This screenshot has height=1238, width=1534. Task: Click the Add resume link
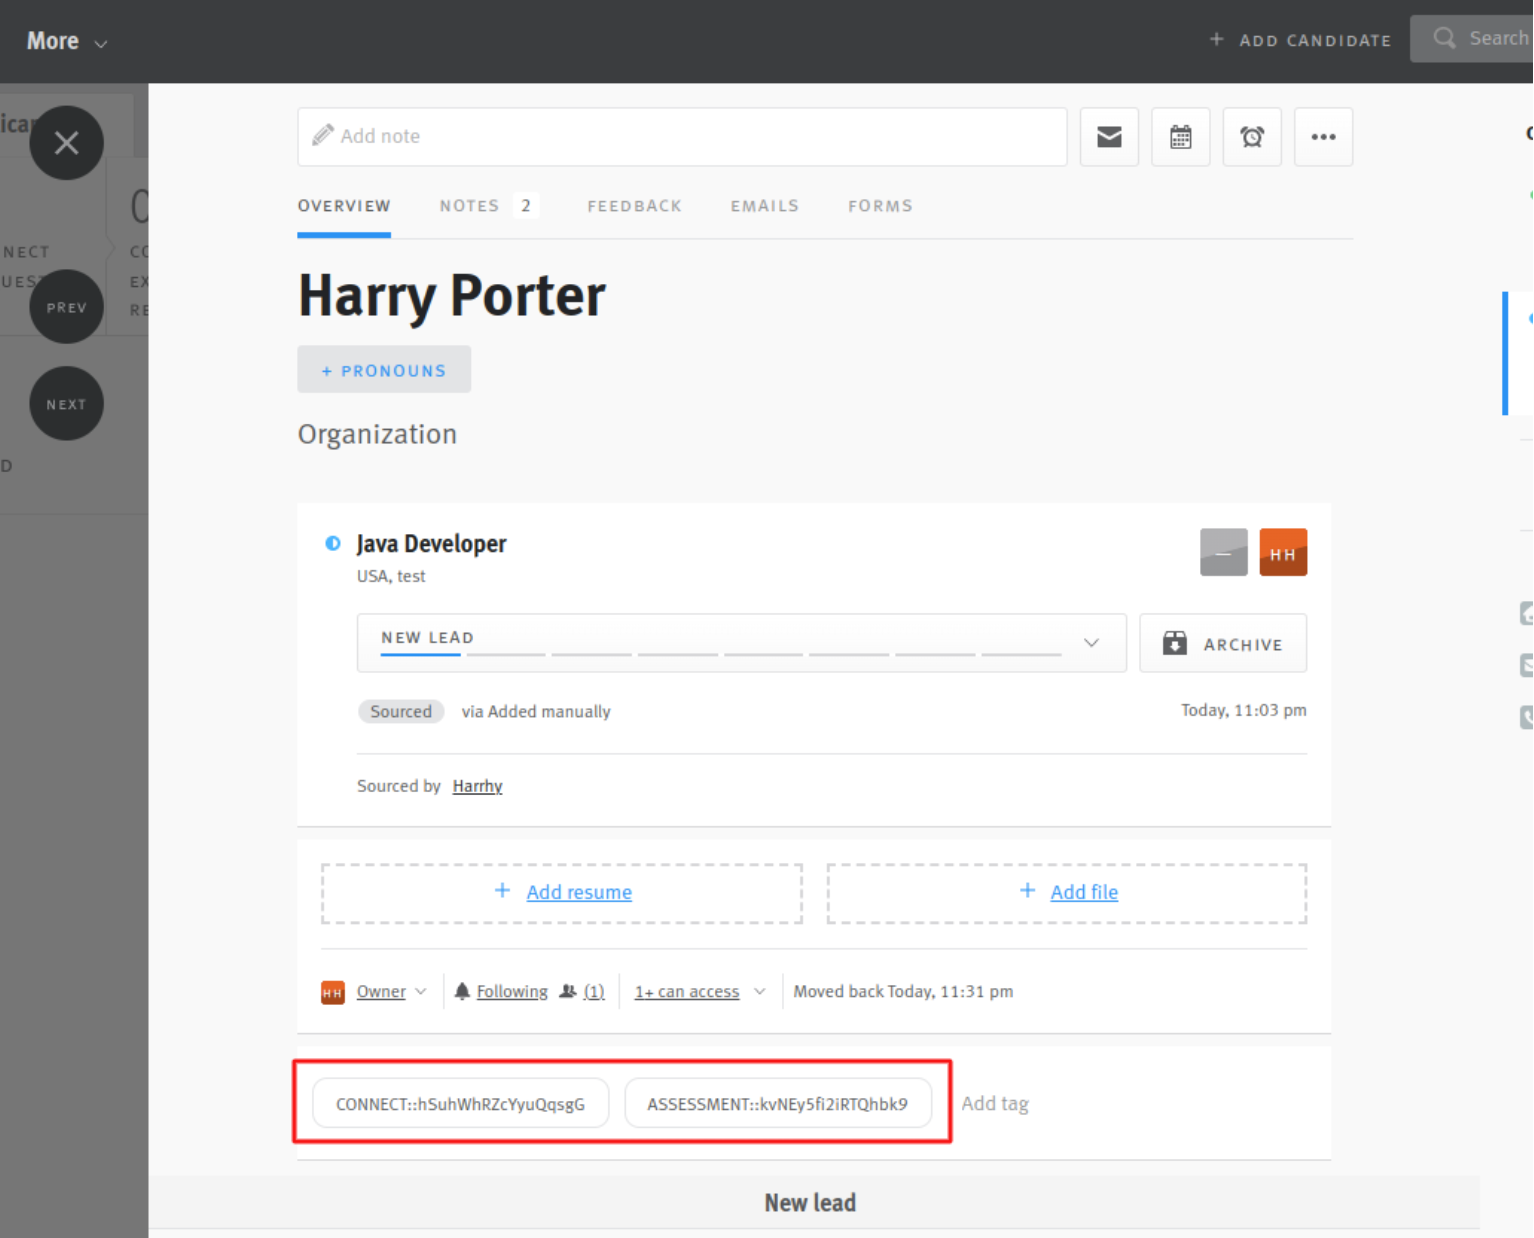[578, 892]
